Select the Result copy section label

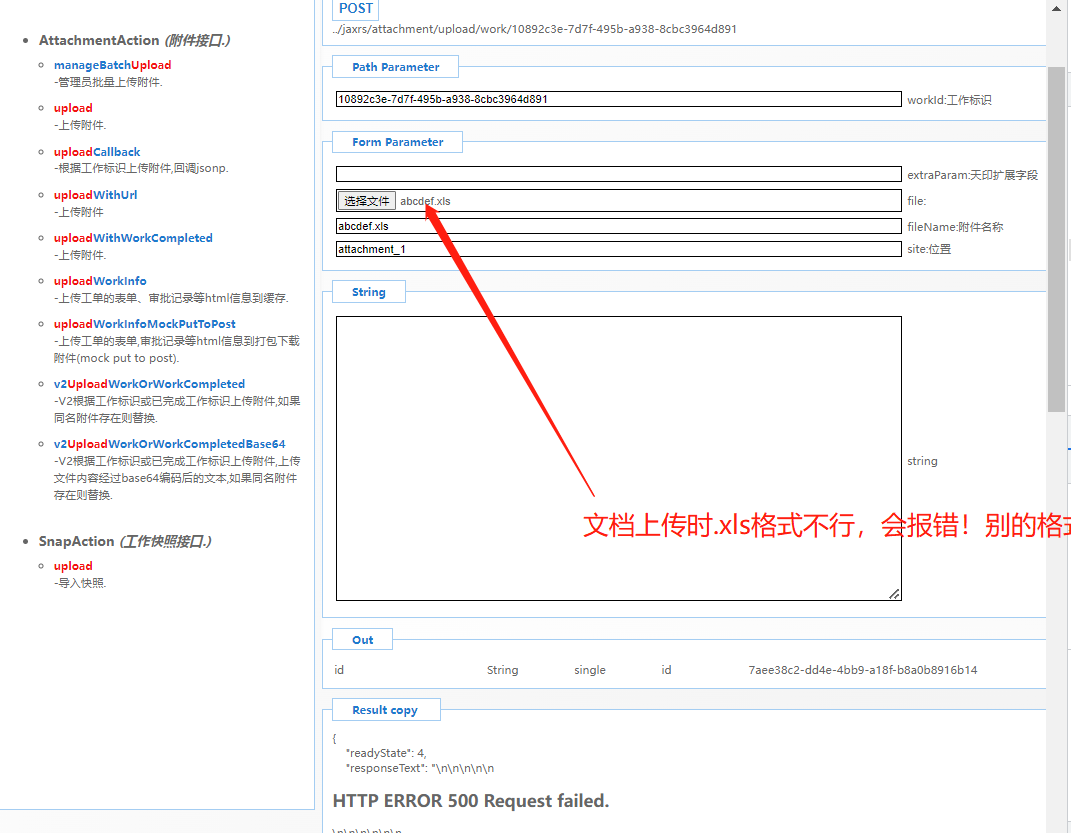385,710
